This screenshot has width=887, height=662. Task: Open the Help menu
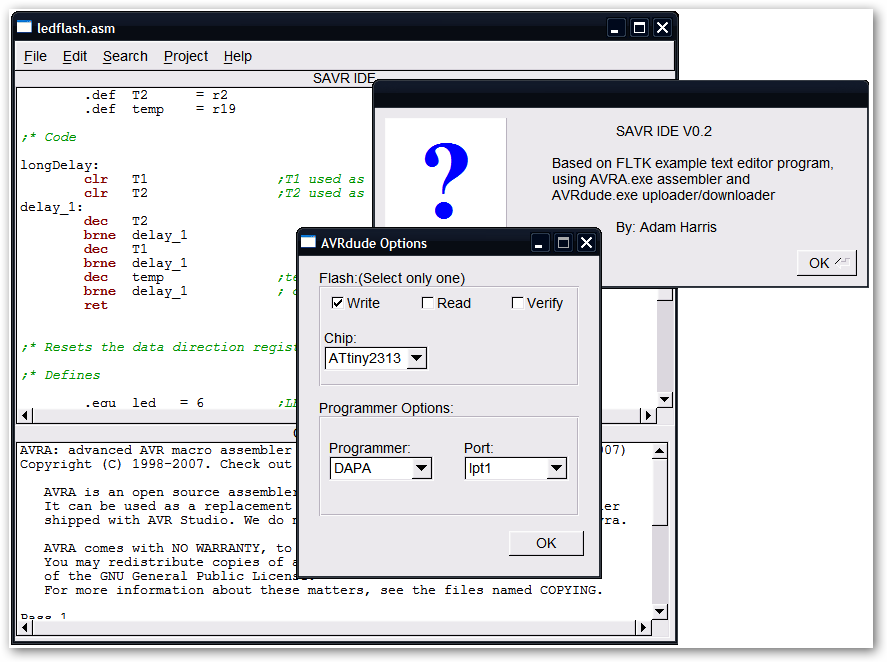pos(238,57)
